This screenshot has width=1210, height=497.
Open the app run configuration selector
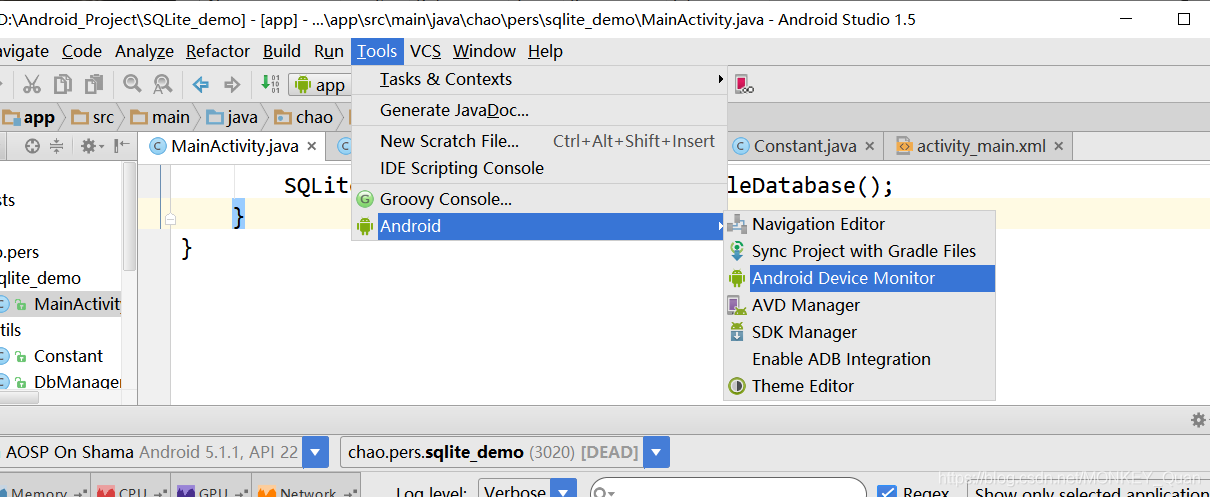click(318, 85)
